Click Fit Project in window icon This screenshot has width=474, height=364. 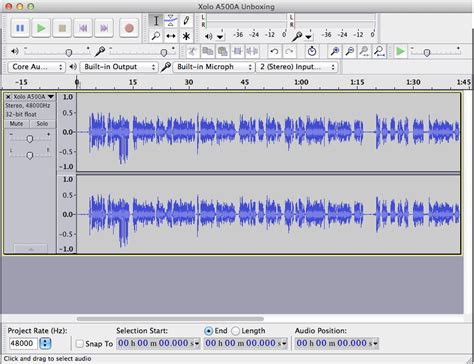click(379, 51)
